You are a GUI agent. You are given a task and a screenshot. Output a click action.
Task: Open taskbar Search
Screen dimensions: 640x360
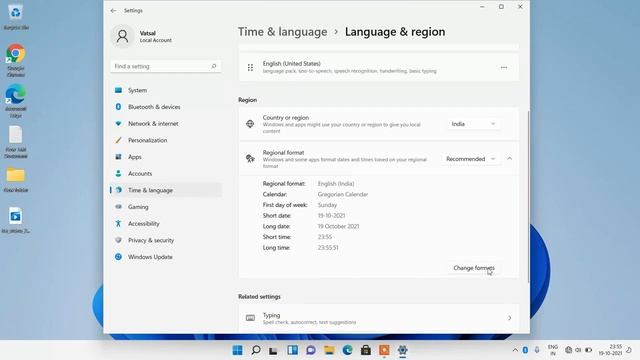coord(256,350)
